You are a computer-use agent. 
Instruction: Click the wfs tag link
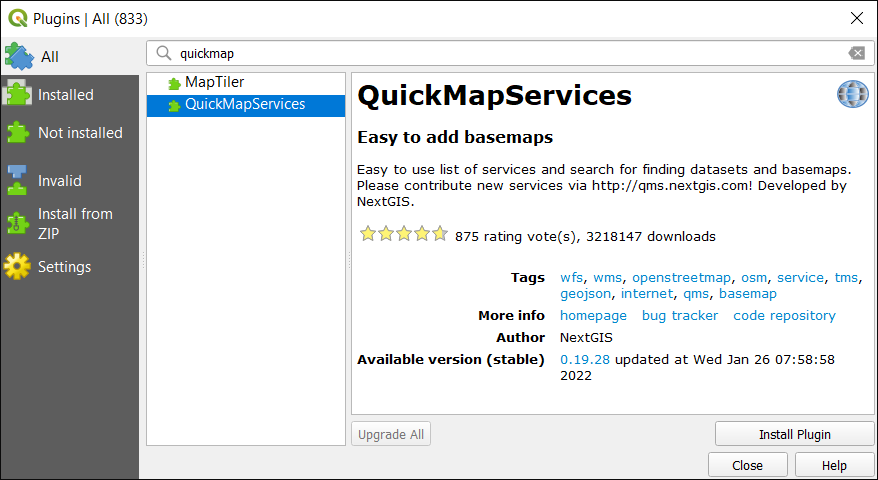pyautogui.click(x=571, y=278)
